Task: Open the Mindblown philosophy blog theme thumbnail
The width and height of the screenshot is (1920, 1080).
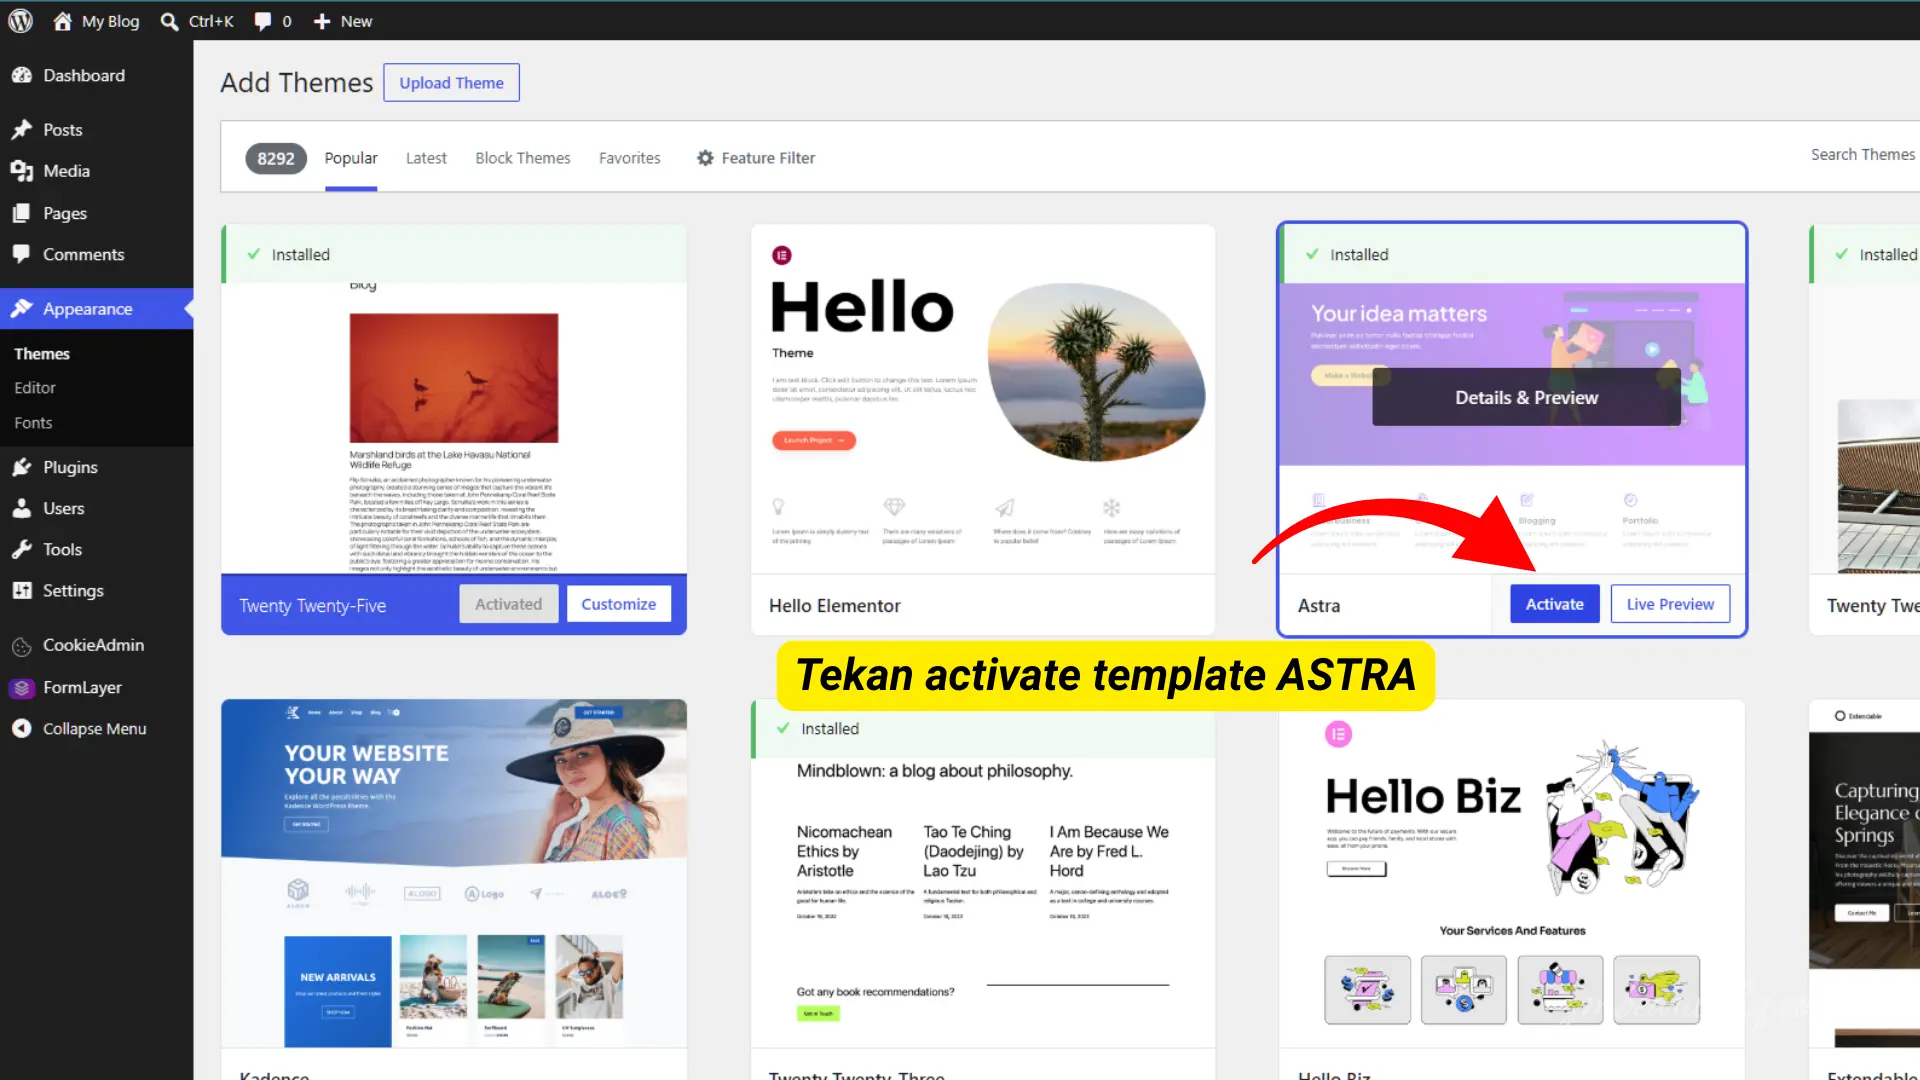Action: (983, 902)
